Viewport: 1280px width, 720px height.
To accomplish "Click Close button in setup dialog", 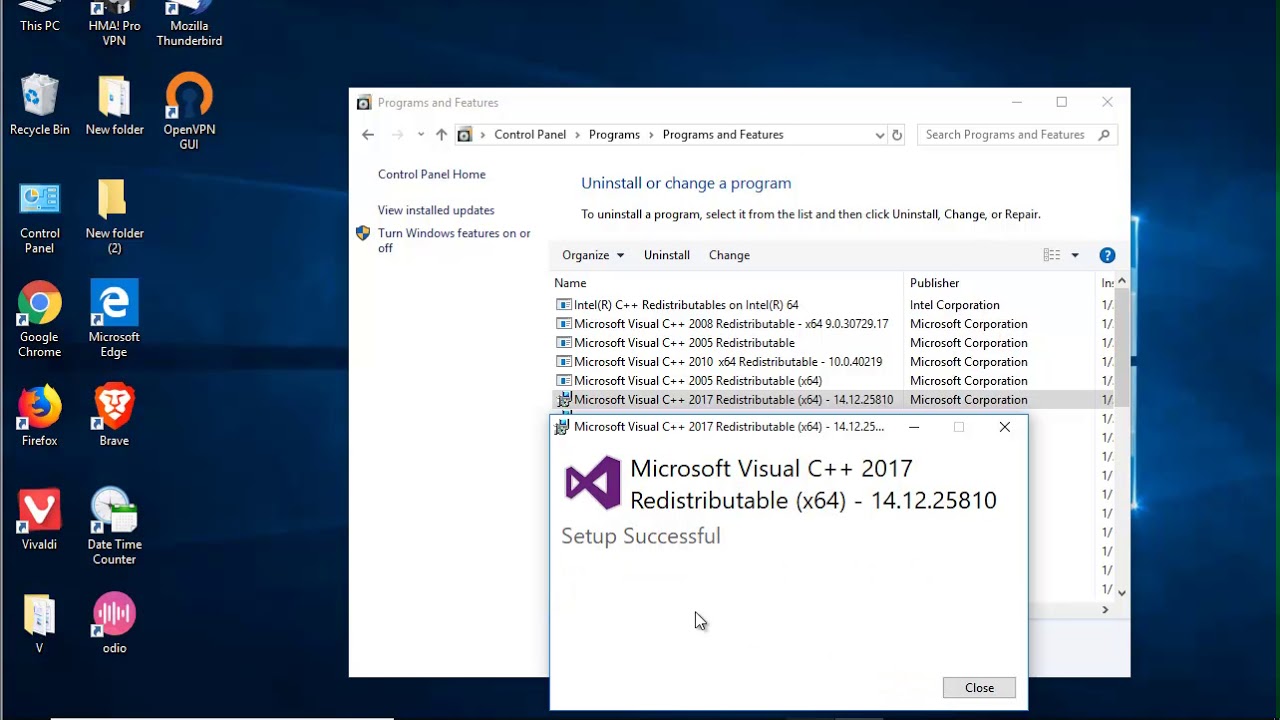I will click(979, 688).
